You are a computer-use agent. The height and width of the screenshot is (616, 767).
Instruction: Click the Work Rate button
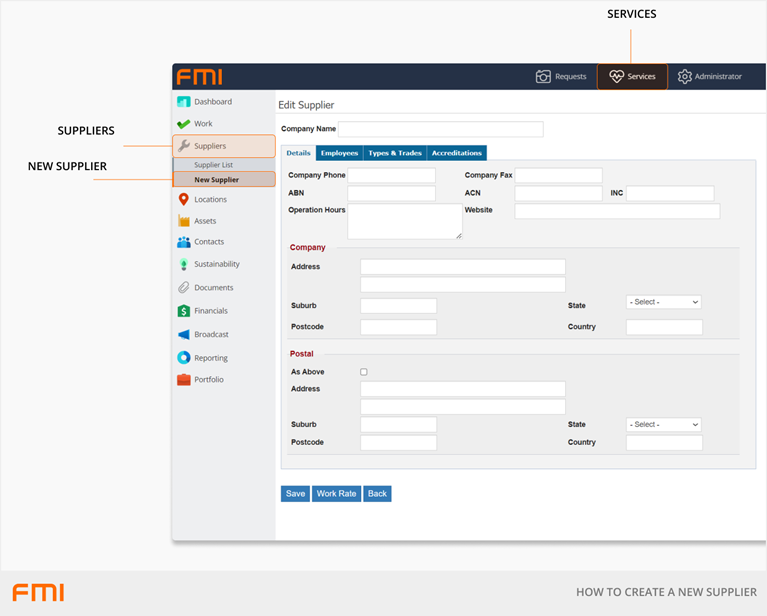click(x=336, y=494)
